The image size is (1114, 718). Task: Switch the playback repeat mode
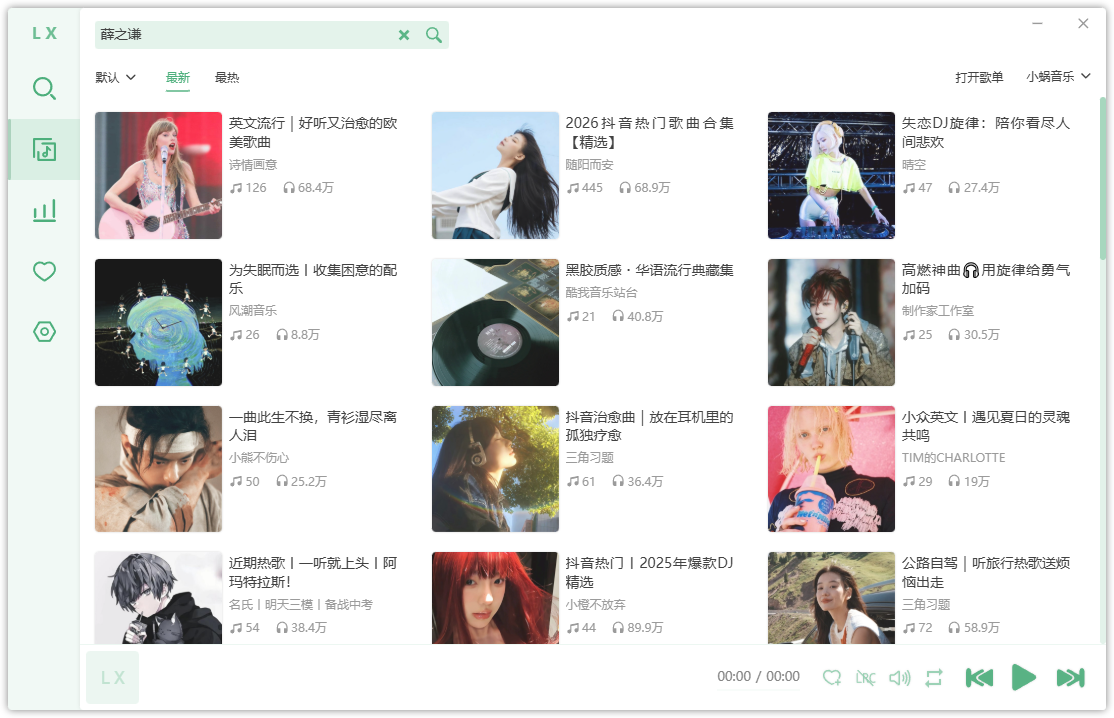933,677
